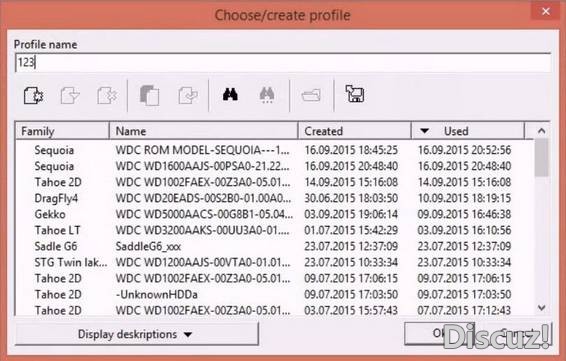
Task: Click the greyed-out copy profile pages icon
Action: click(x=149, y=95)
